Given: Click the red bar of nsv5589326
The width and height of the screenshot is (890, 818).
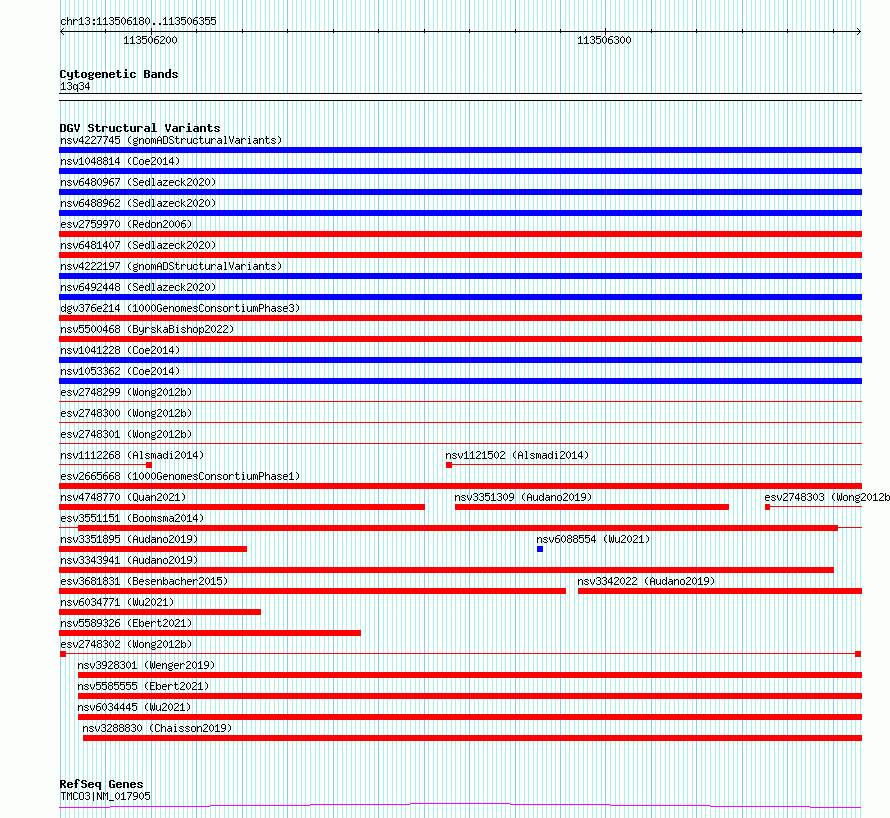Looking at the screenshot, I should click(210, 633).
